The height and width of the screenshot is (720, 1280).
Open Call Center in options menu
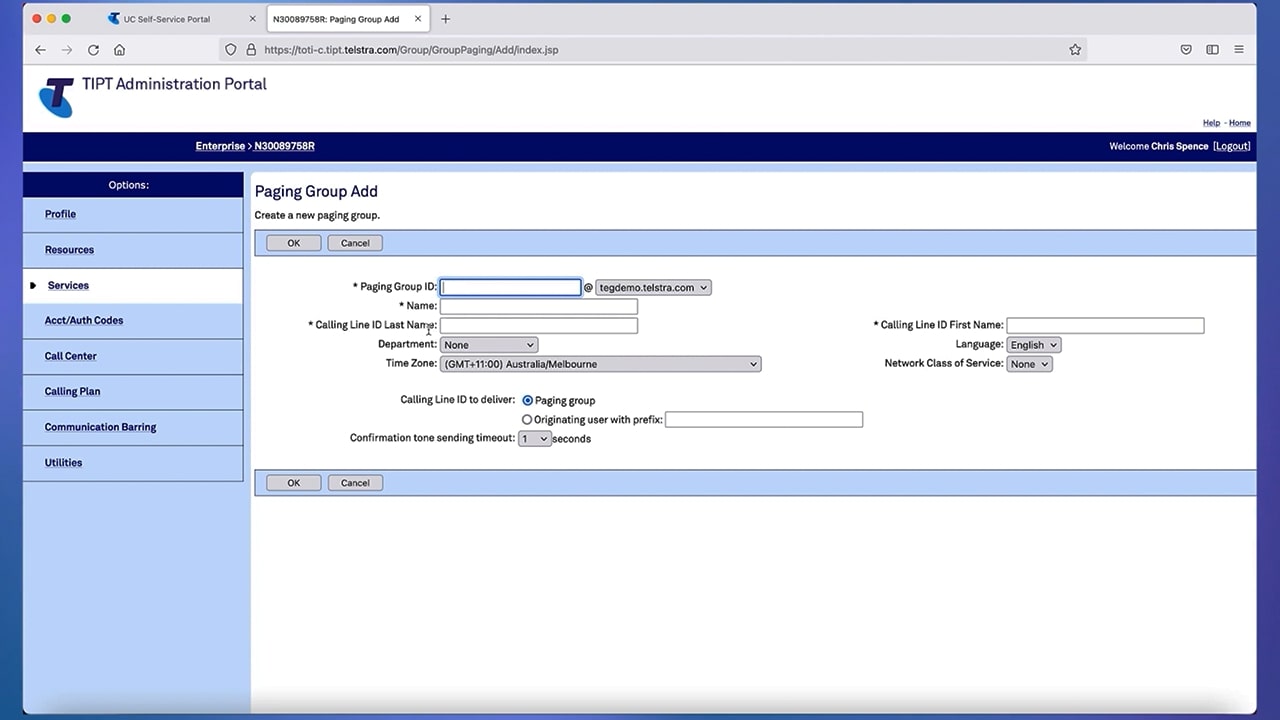point(70,356)
